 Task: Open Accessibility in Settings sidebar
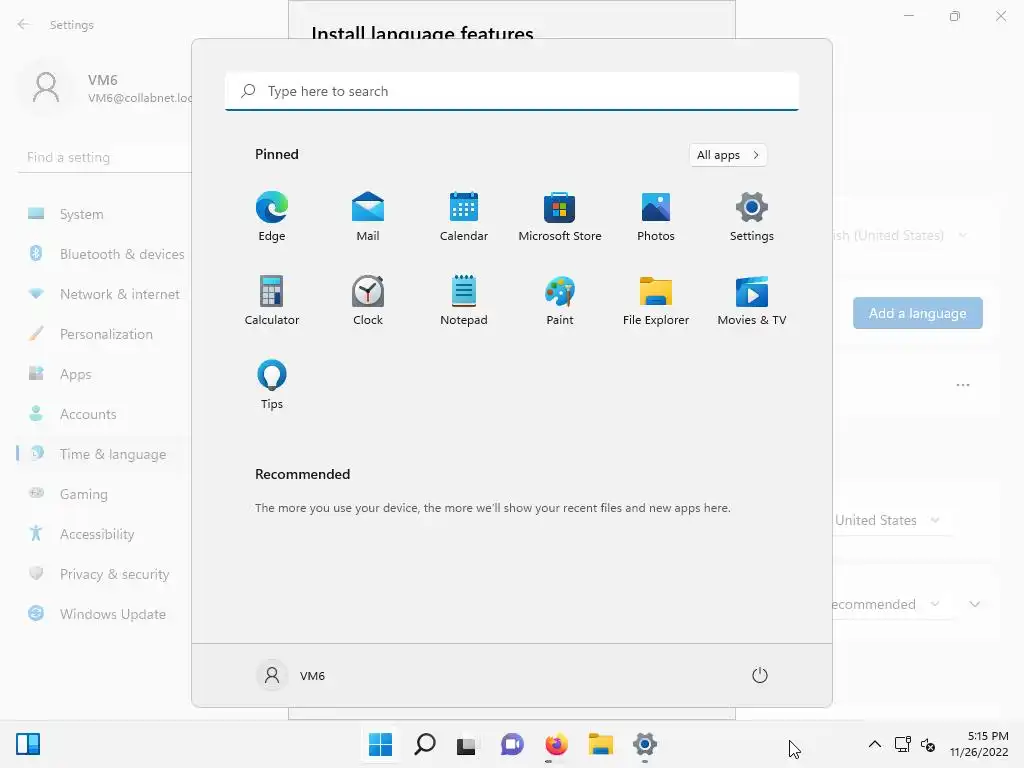pyautogui.click(x=104, y=534)
